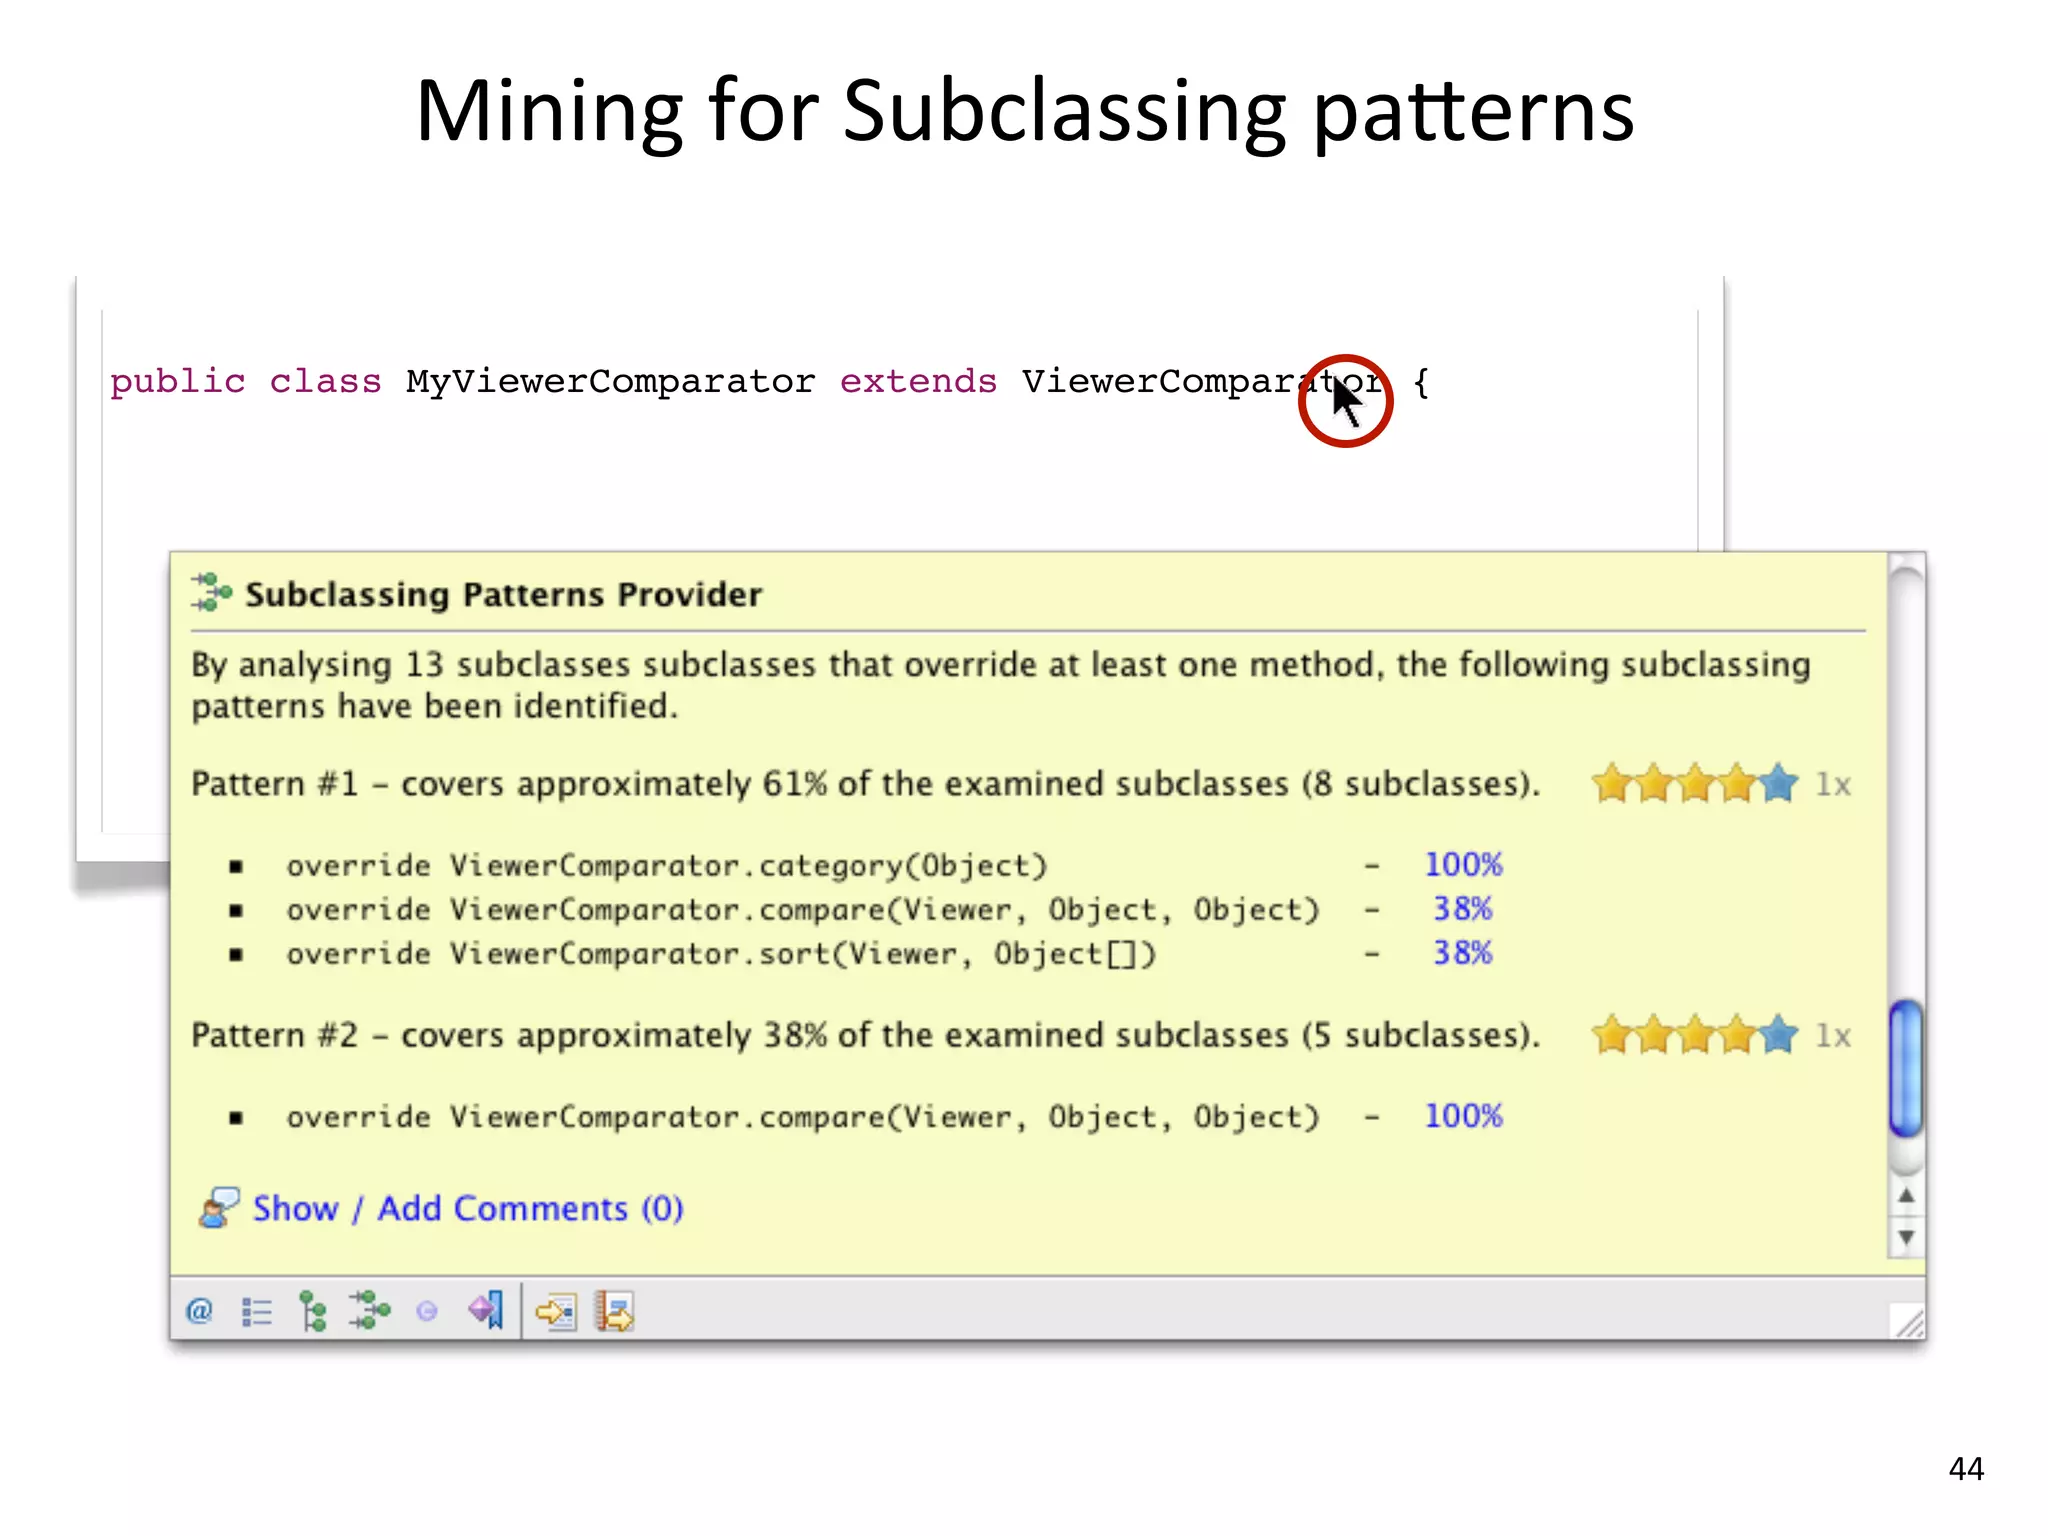Click 'Pattern #2 – covers approximately 38%' line
Viewport: 2048px width, 1536px height.
pos(866,1035)
